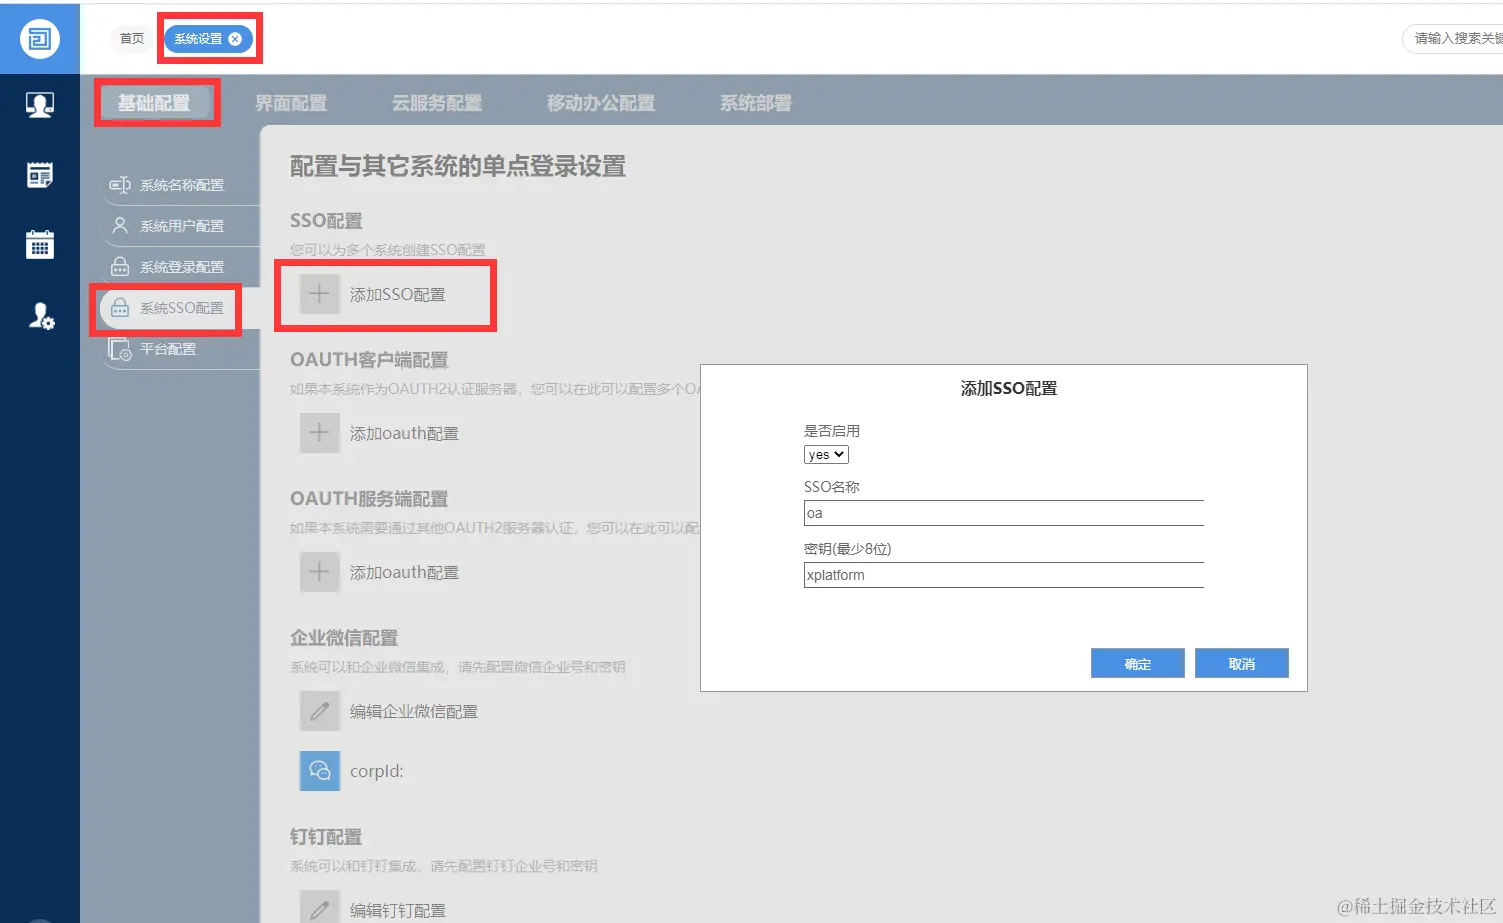1503x923 pixels.
Task: Click the 系统登录配置 lock icon
Action: coord(120,266)
